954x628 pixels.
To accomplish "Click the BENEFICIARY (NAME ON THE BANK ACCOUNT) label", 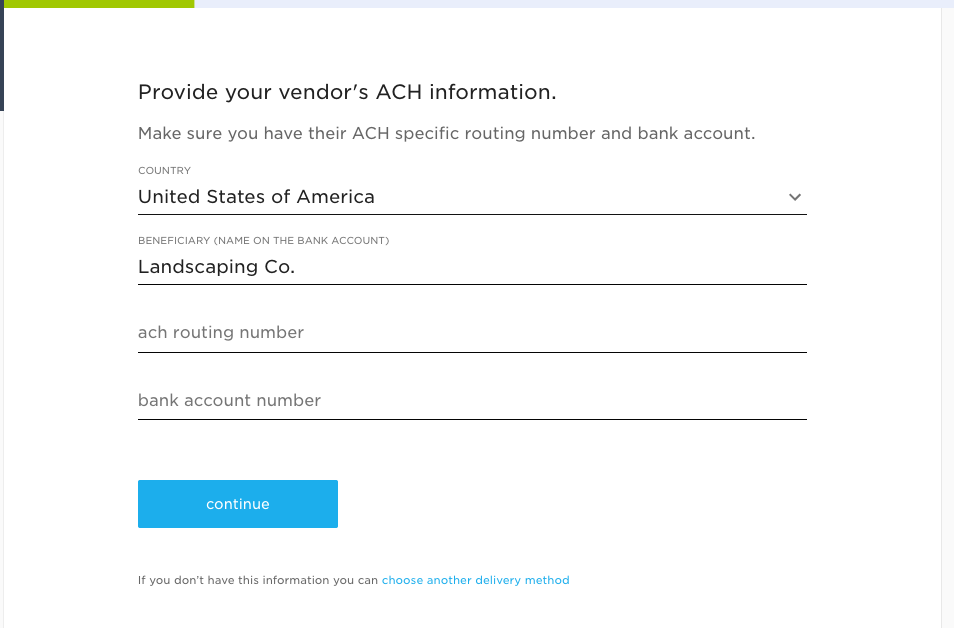I will tap(263, 240).
